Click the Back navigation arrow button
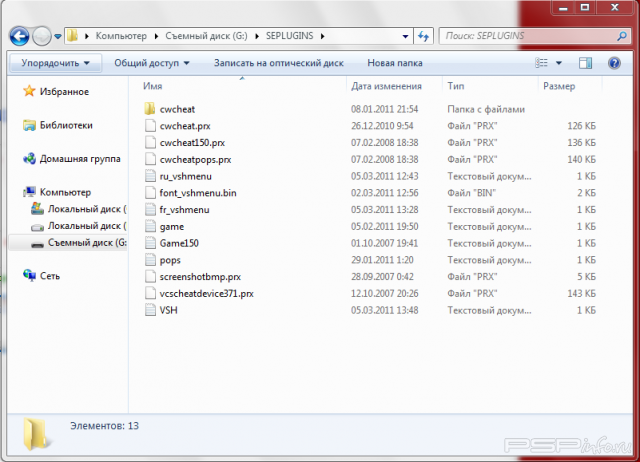The width and height of the screenshot is (640, 462). [x=20, y=36]
